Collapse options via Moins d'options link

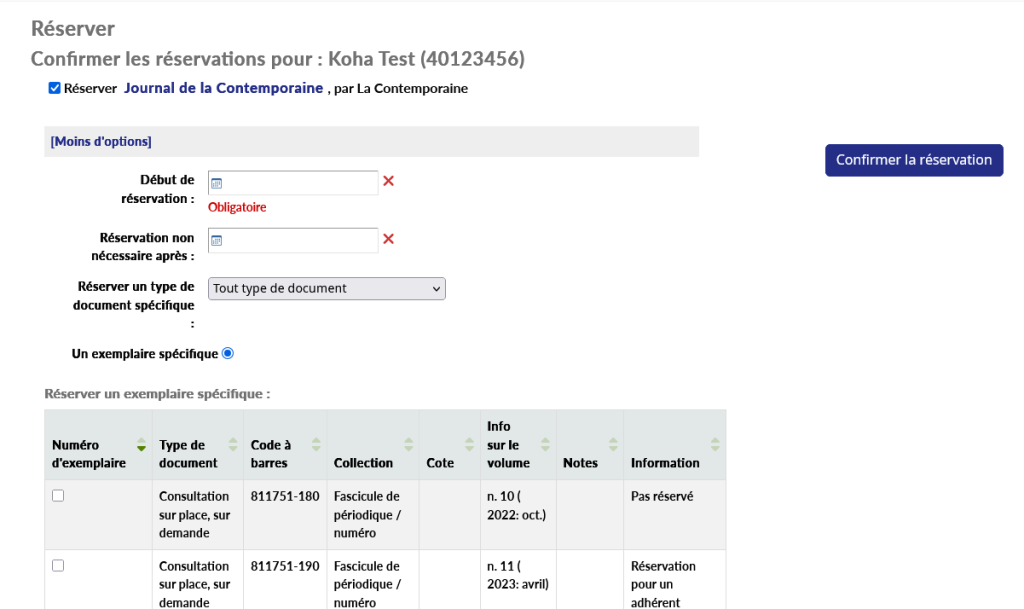point(101,142)
